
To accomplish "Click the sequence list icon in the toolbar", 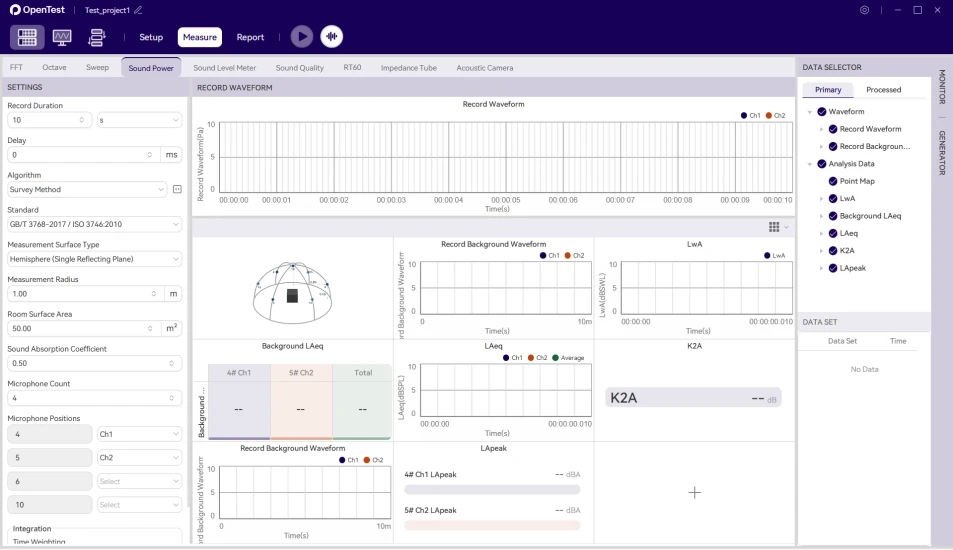I will [x=97, y=37].
